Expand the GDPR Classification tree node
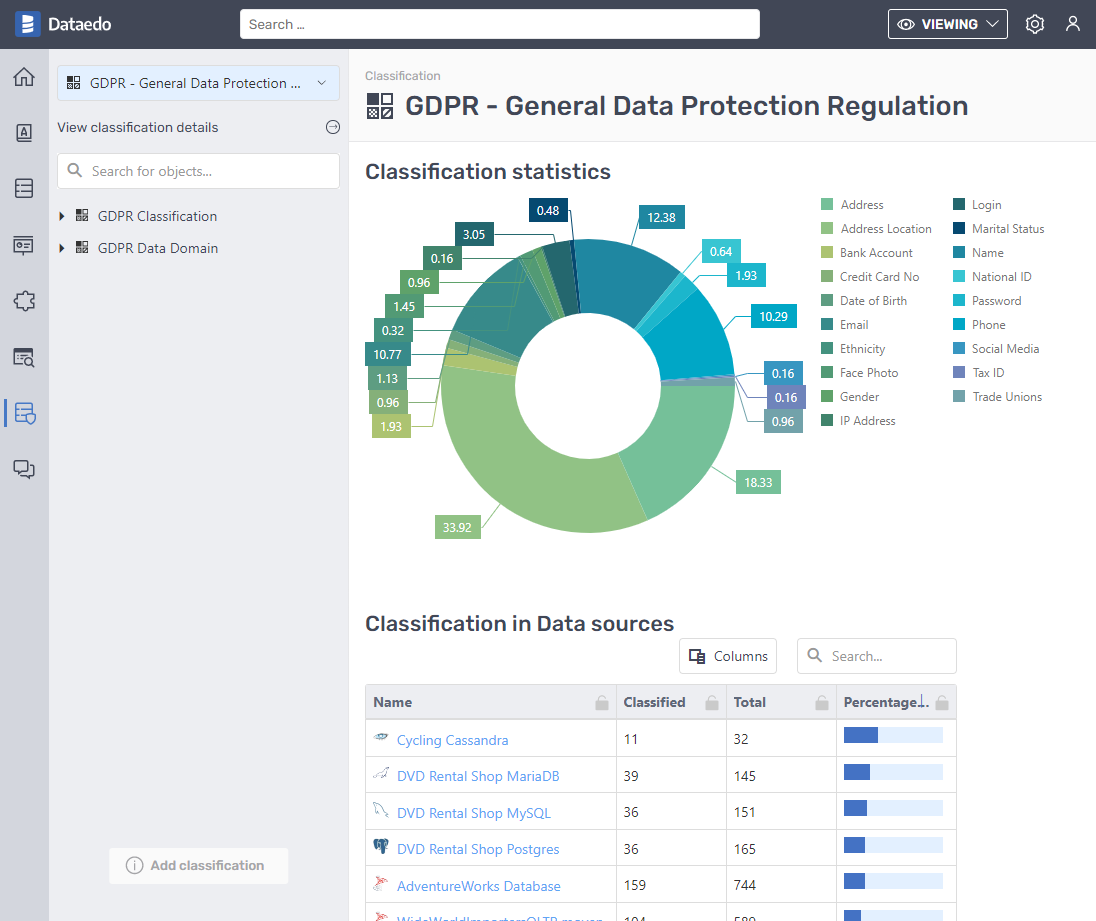This screenshot has height=921, width=1096. tap(62, 216)
